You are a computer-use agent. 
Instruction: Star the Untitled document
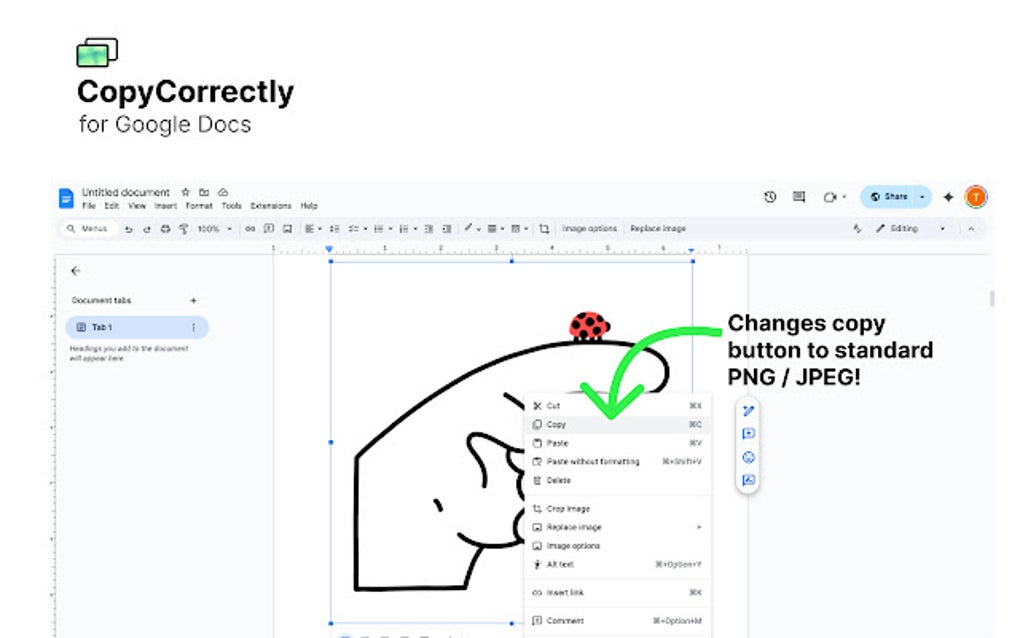pos(185,191)
